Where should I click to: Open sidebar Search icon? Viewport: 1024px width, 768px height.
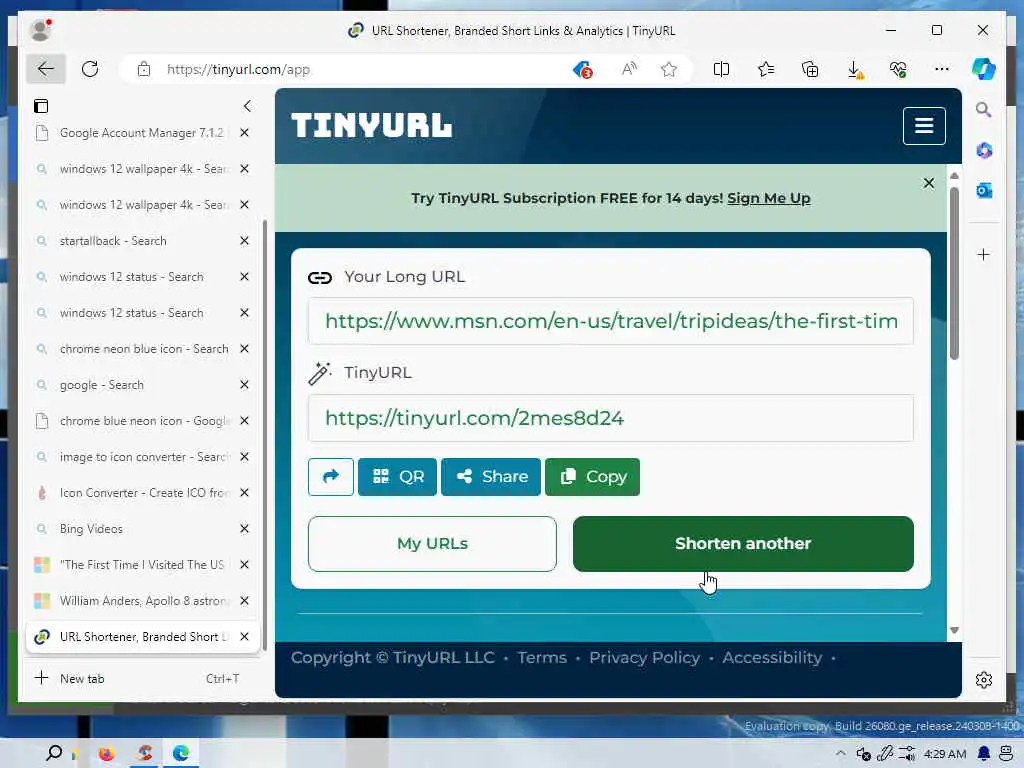pos(984,110)
